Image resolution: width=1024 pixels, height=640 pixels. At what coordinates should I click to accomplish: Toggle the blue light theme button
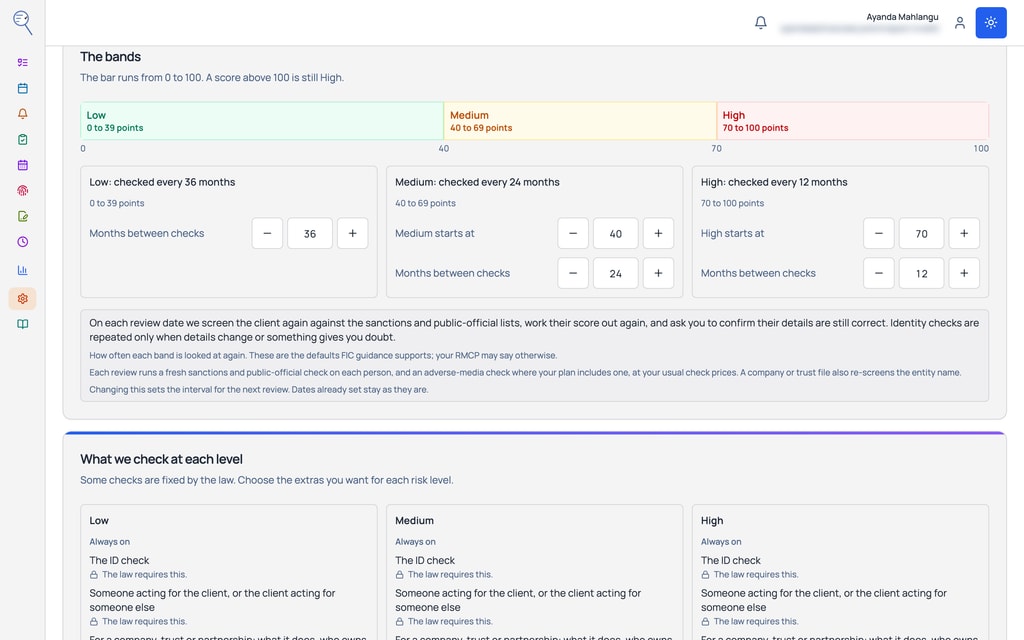click(991, 23)
